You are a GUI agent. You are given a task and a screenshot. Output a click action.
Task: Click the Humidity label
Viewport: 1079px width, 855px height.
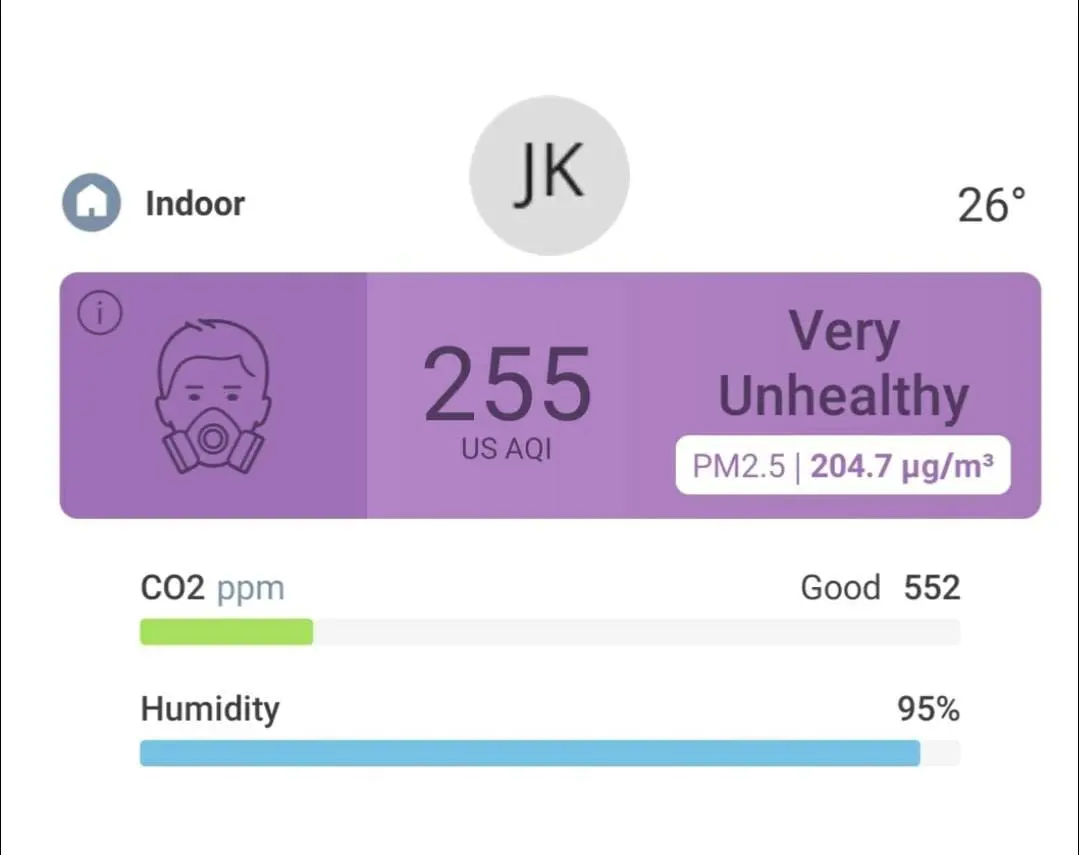tap(210, 709)
